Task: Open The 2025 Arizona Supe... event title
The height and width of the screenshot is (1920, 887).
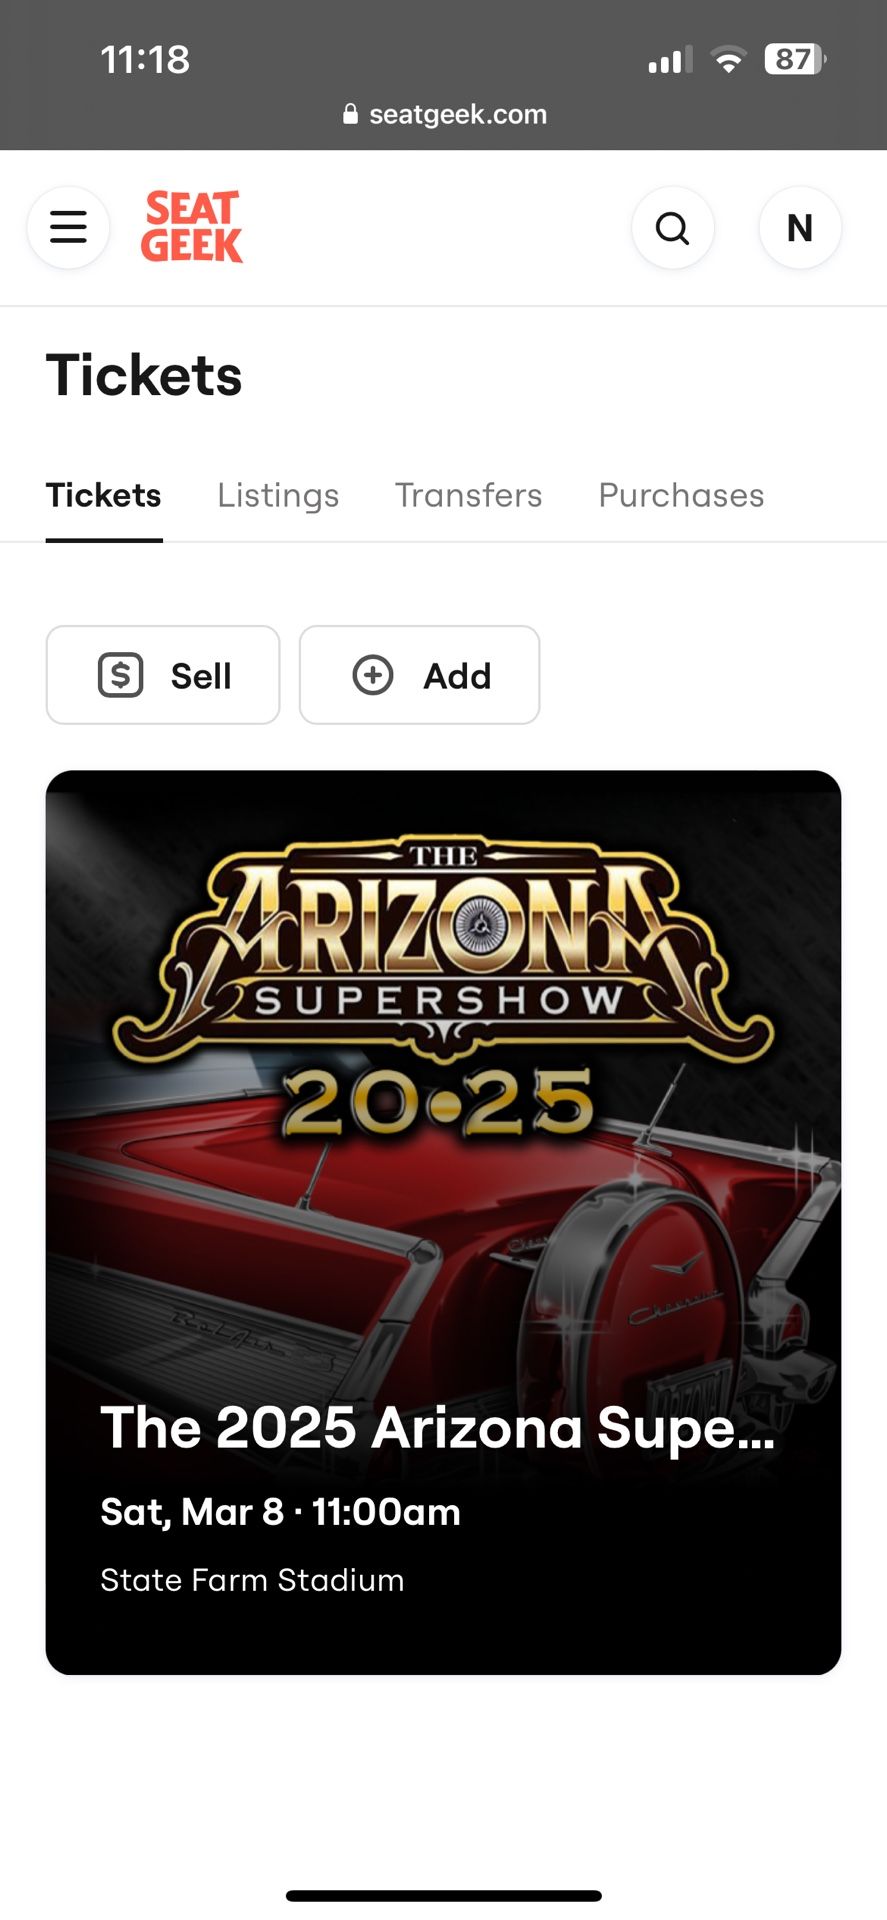Action: point(438,1427)
